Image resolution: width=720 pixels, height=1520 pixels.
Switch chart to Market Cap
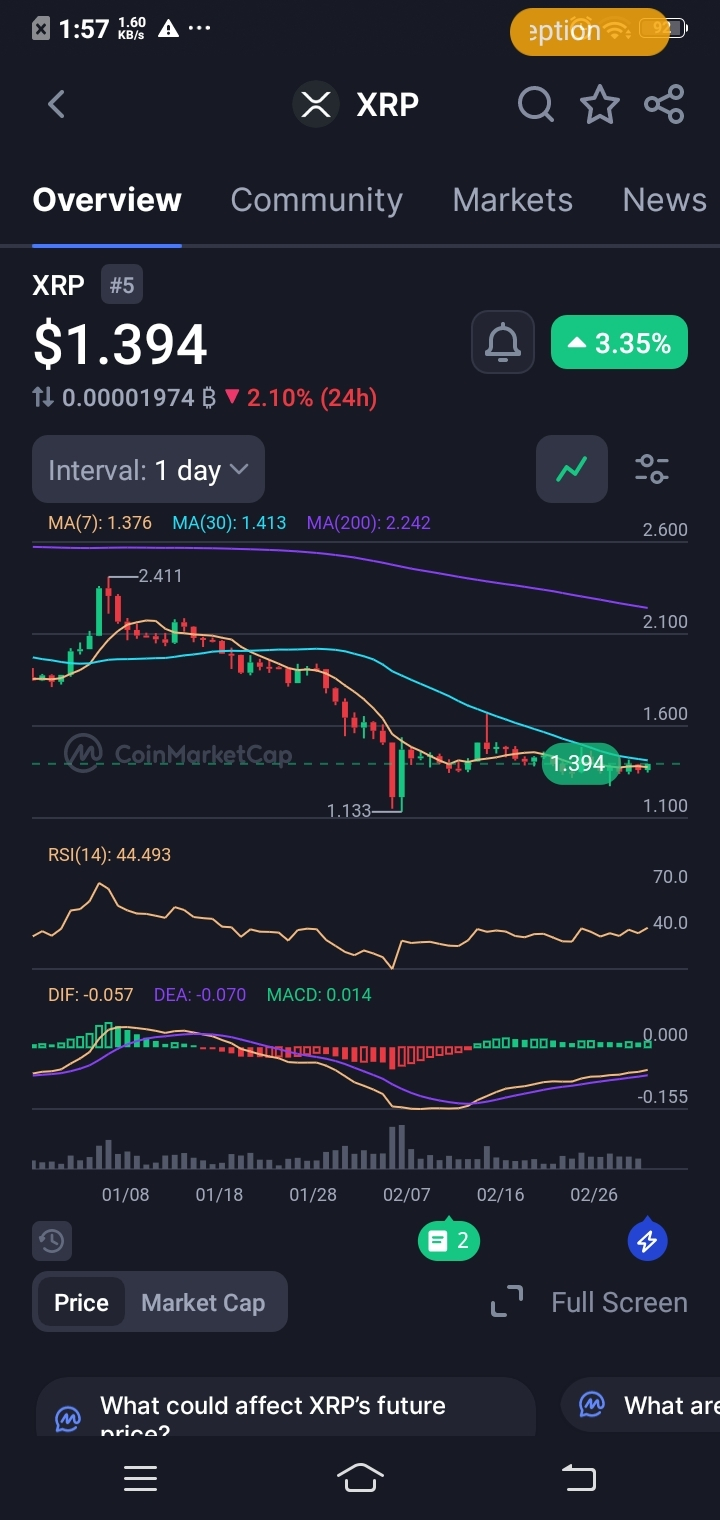203,1302
